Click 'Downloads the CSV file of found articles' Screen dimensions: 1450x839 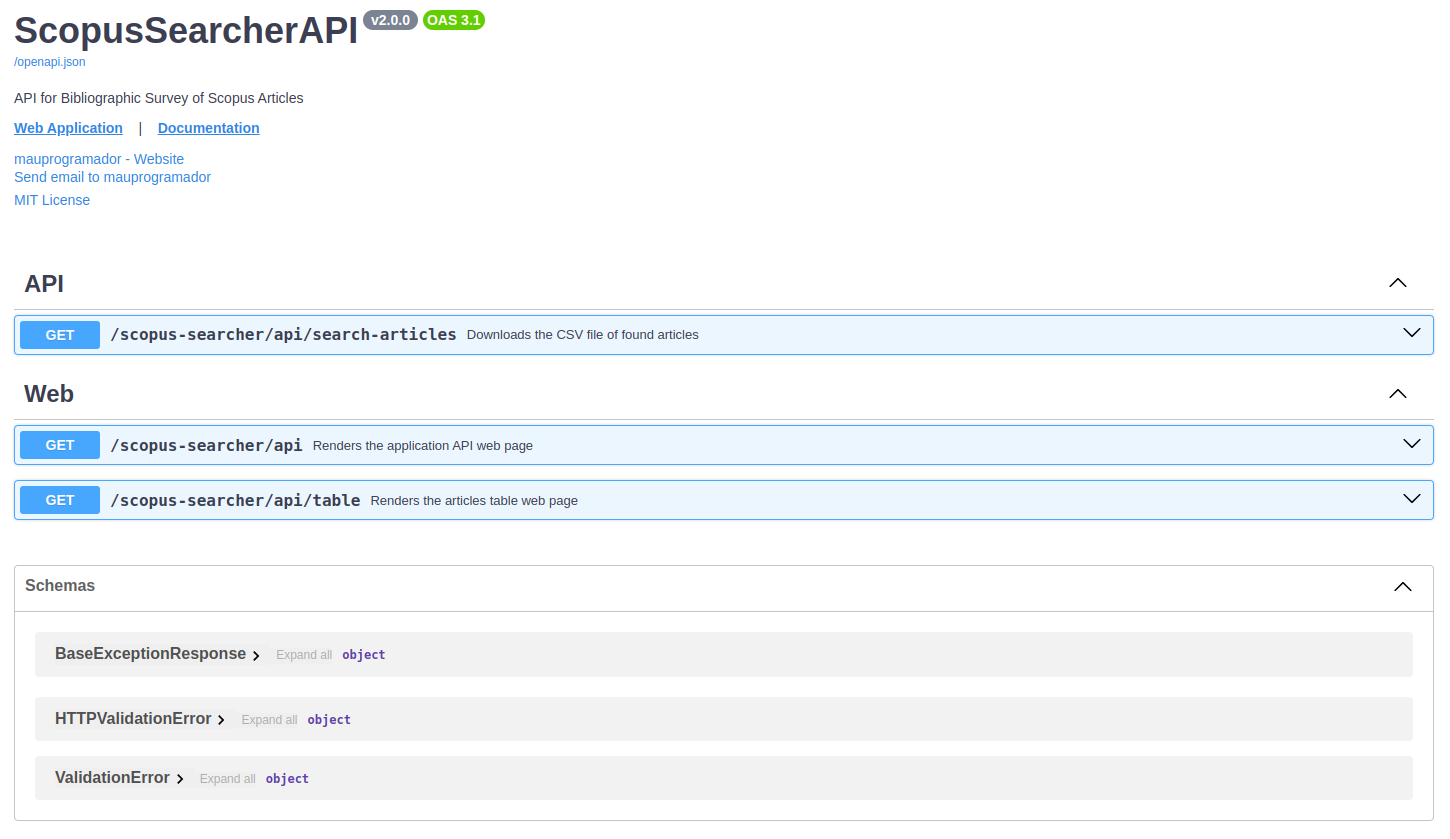583,335
